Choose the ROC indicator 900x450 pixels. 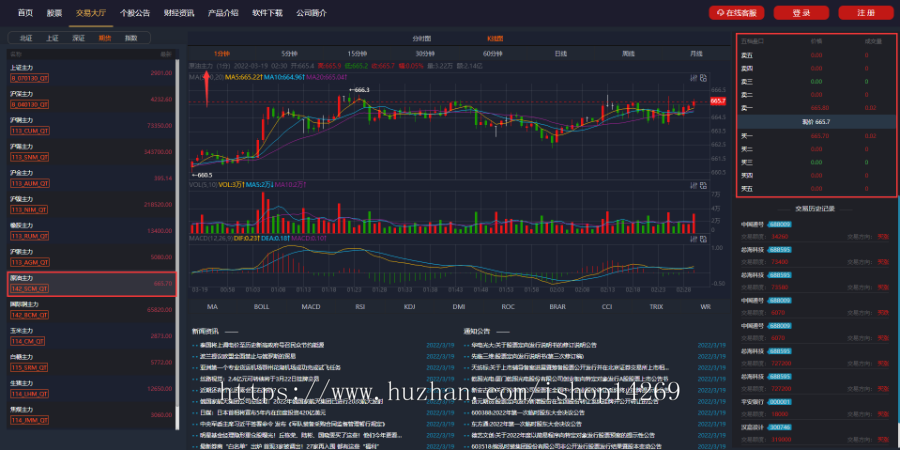tap(508, 307)
